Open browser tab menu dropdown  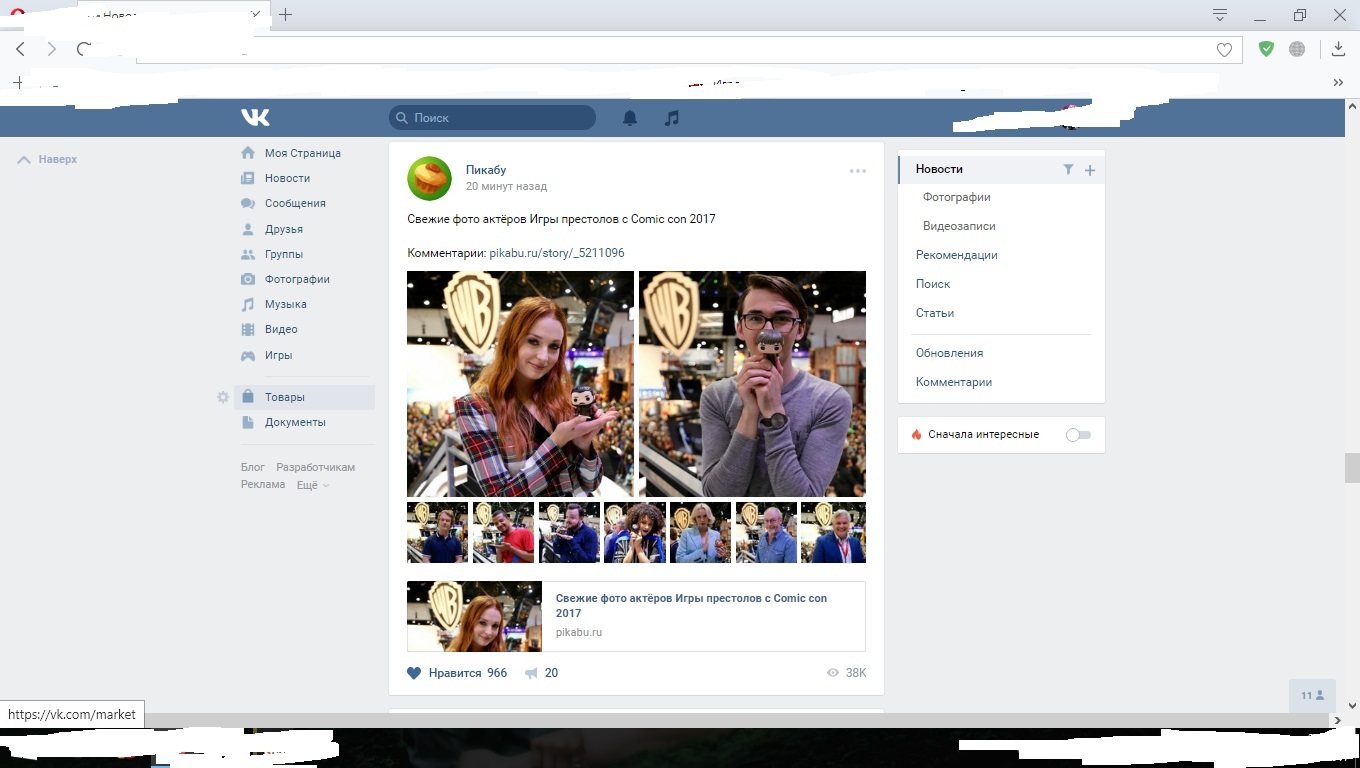[1220, 15]
